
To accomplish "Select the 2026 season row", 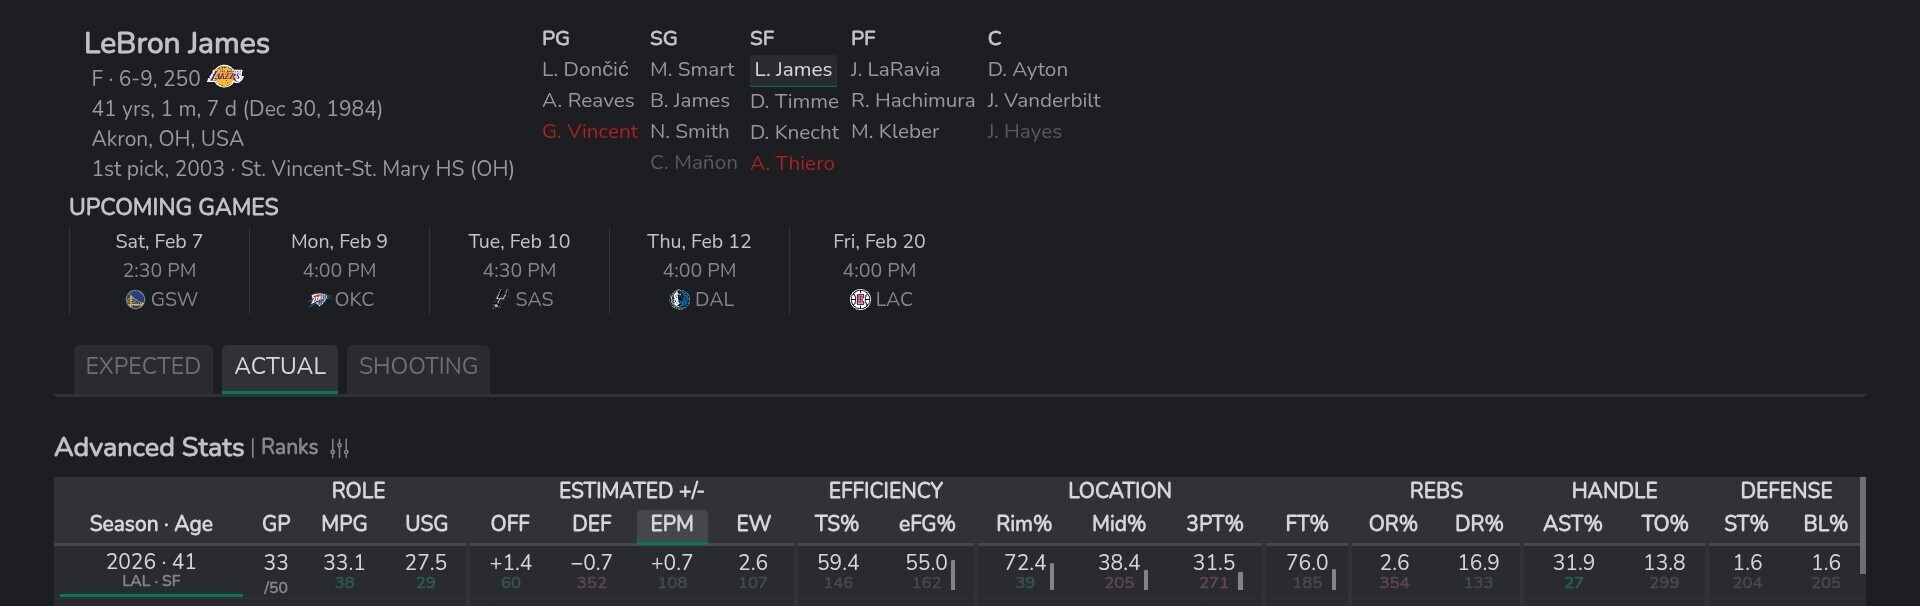I will click(x=151, y=569).
